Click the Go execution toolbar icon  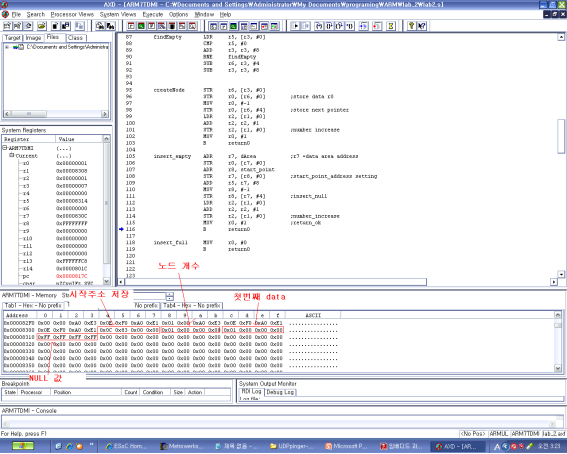pos(295,26)
